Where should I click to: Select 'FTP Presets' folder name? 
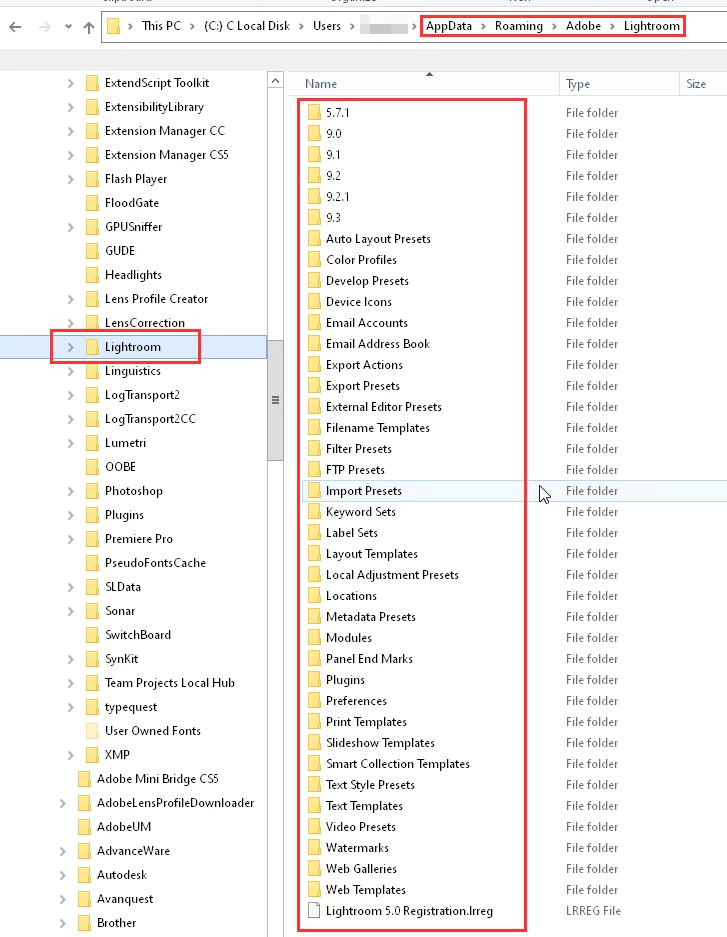click(355, 470)
